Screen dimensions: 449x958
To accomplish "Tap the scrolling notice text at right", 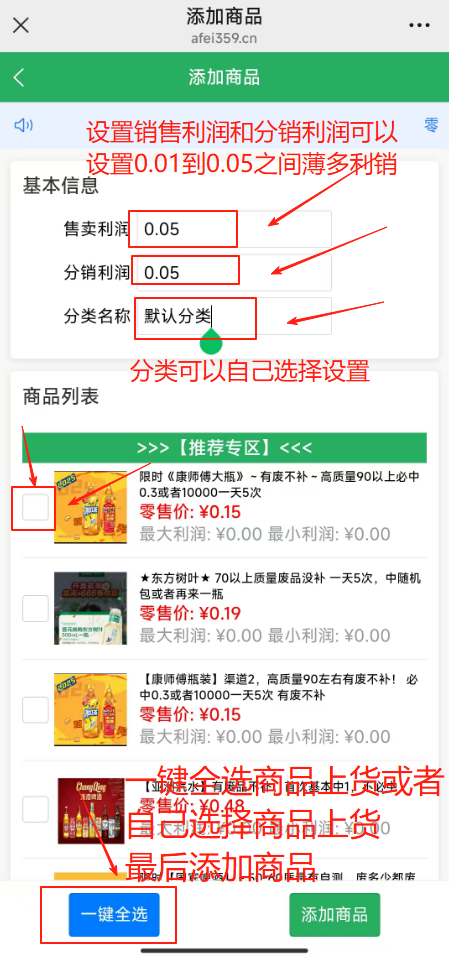I will pyautogui.click(x=431, y=125).
